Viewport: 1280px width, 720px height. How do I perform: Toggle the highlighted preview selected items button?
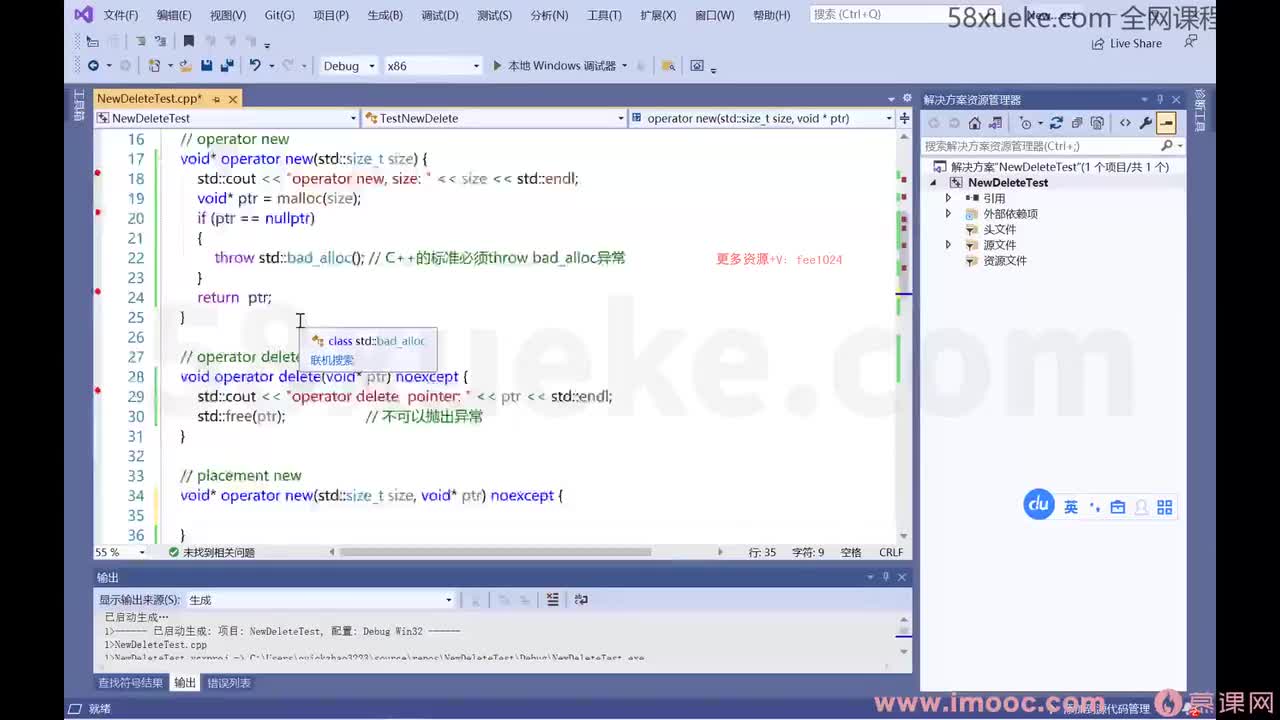(1166, 123)
